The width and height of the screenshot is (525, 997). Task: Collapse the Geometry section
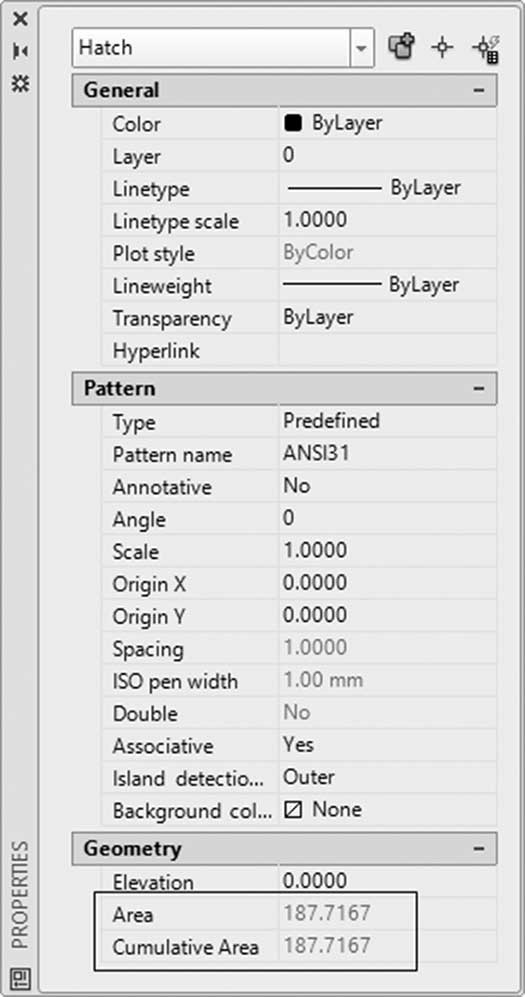479,848
